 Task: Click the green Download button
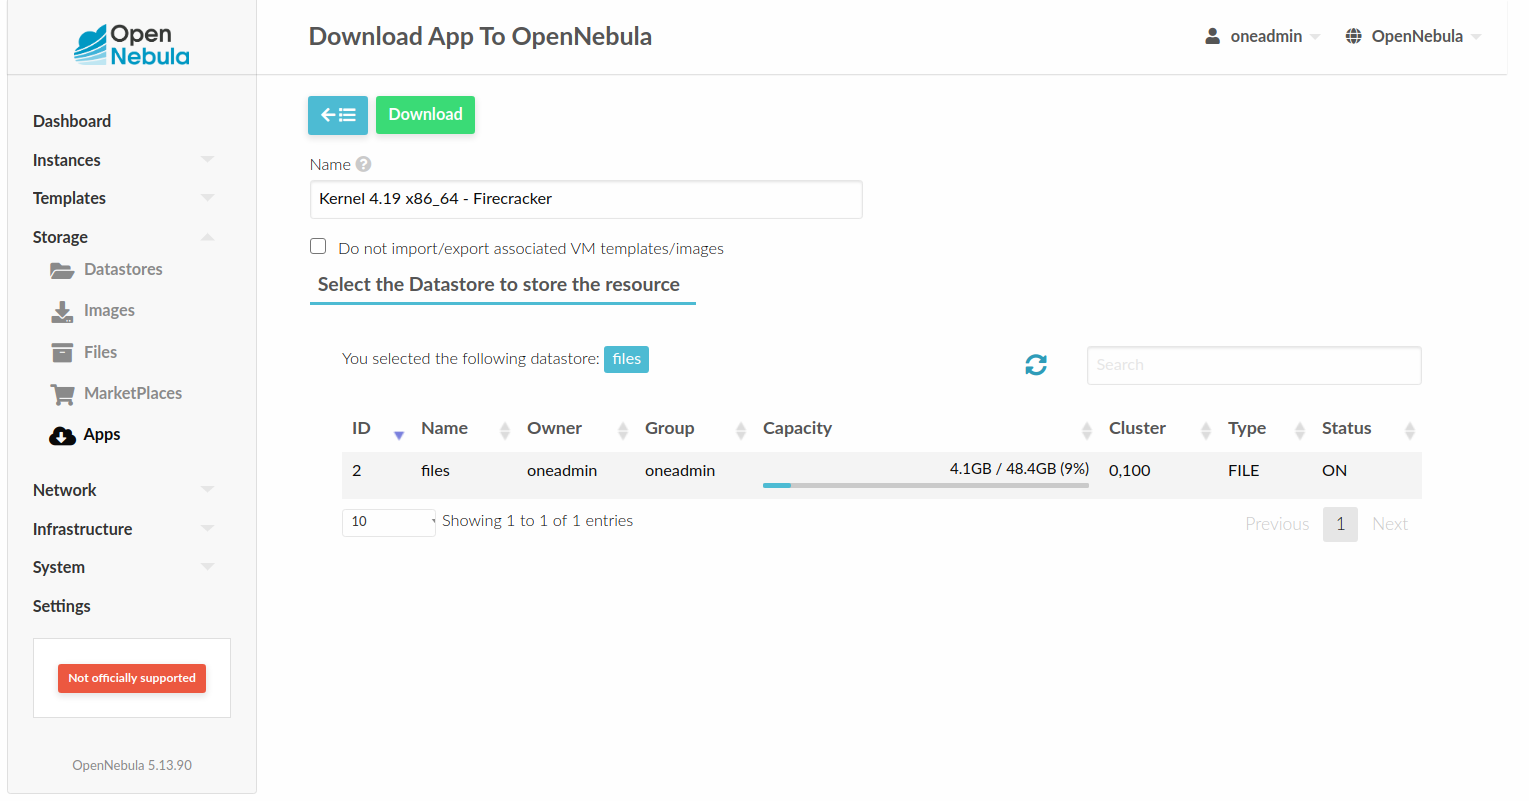coord(425,115)
